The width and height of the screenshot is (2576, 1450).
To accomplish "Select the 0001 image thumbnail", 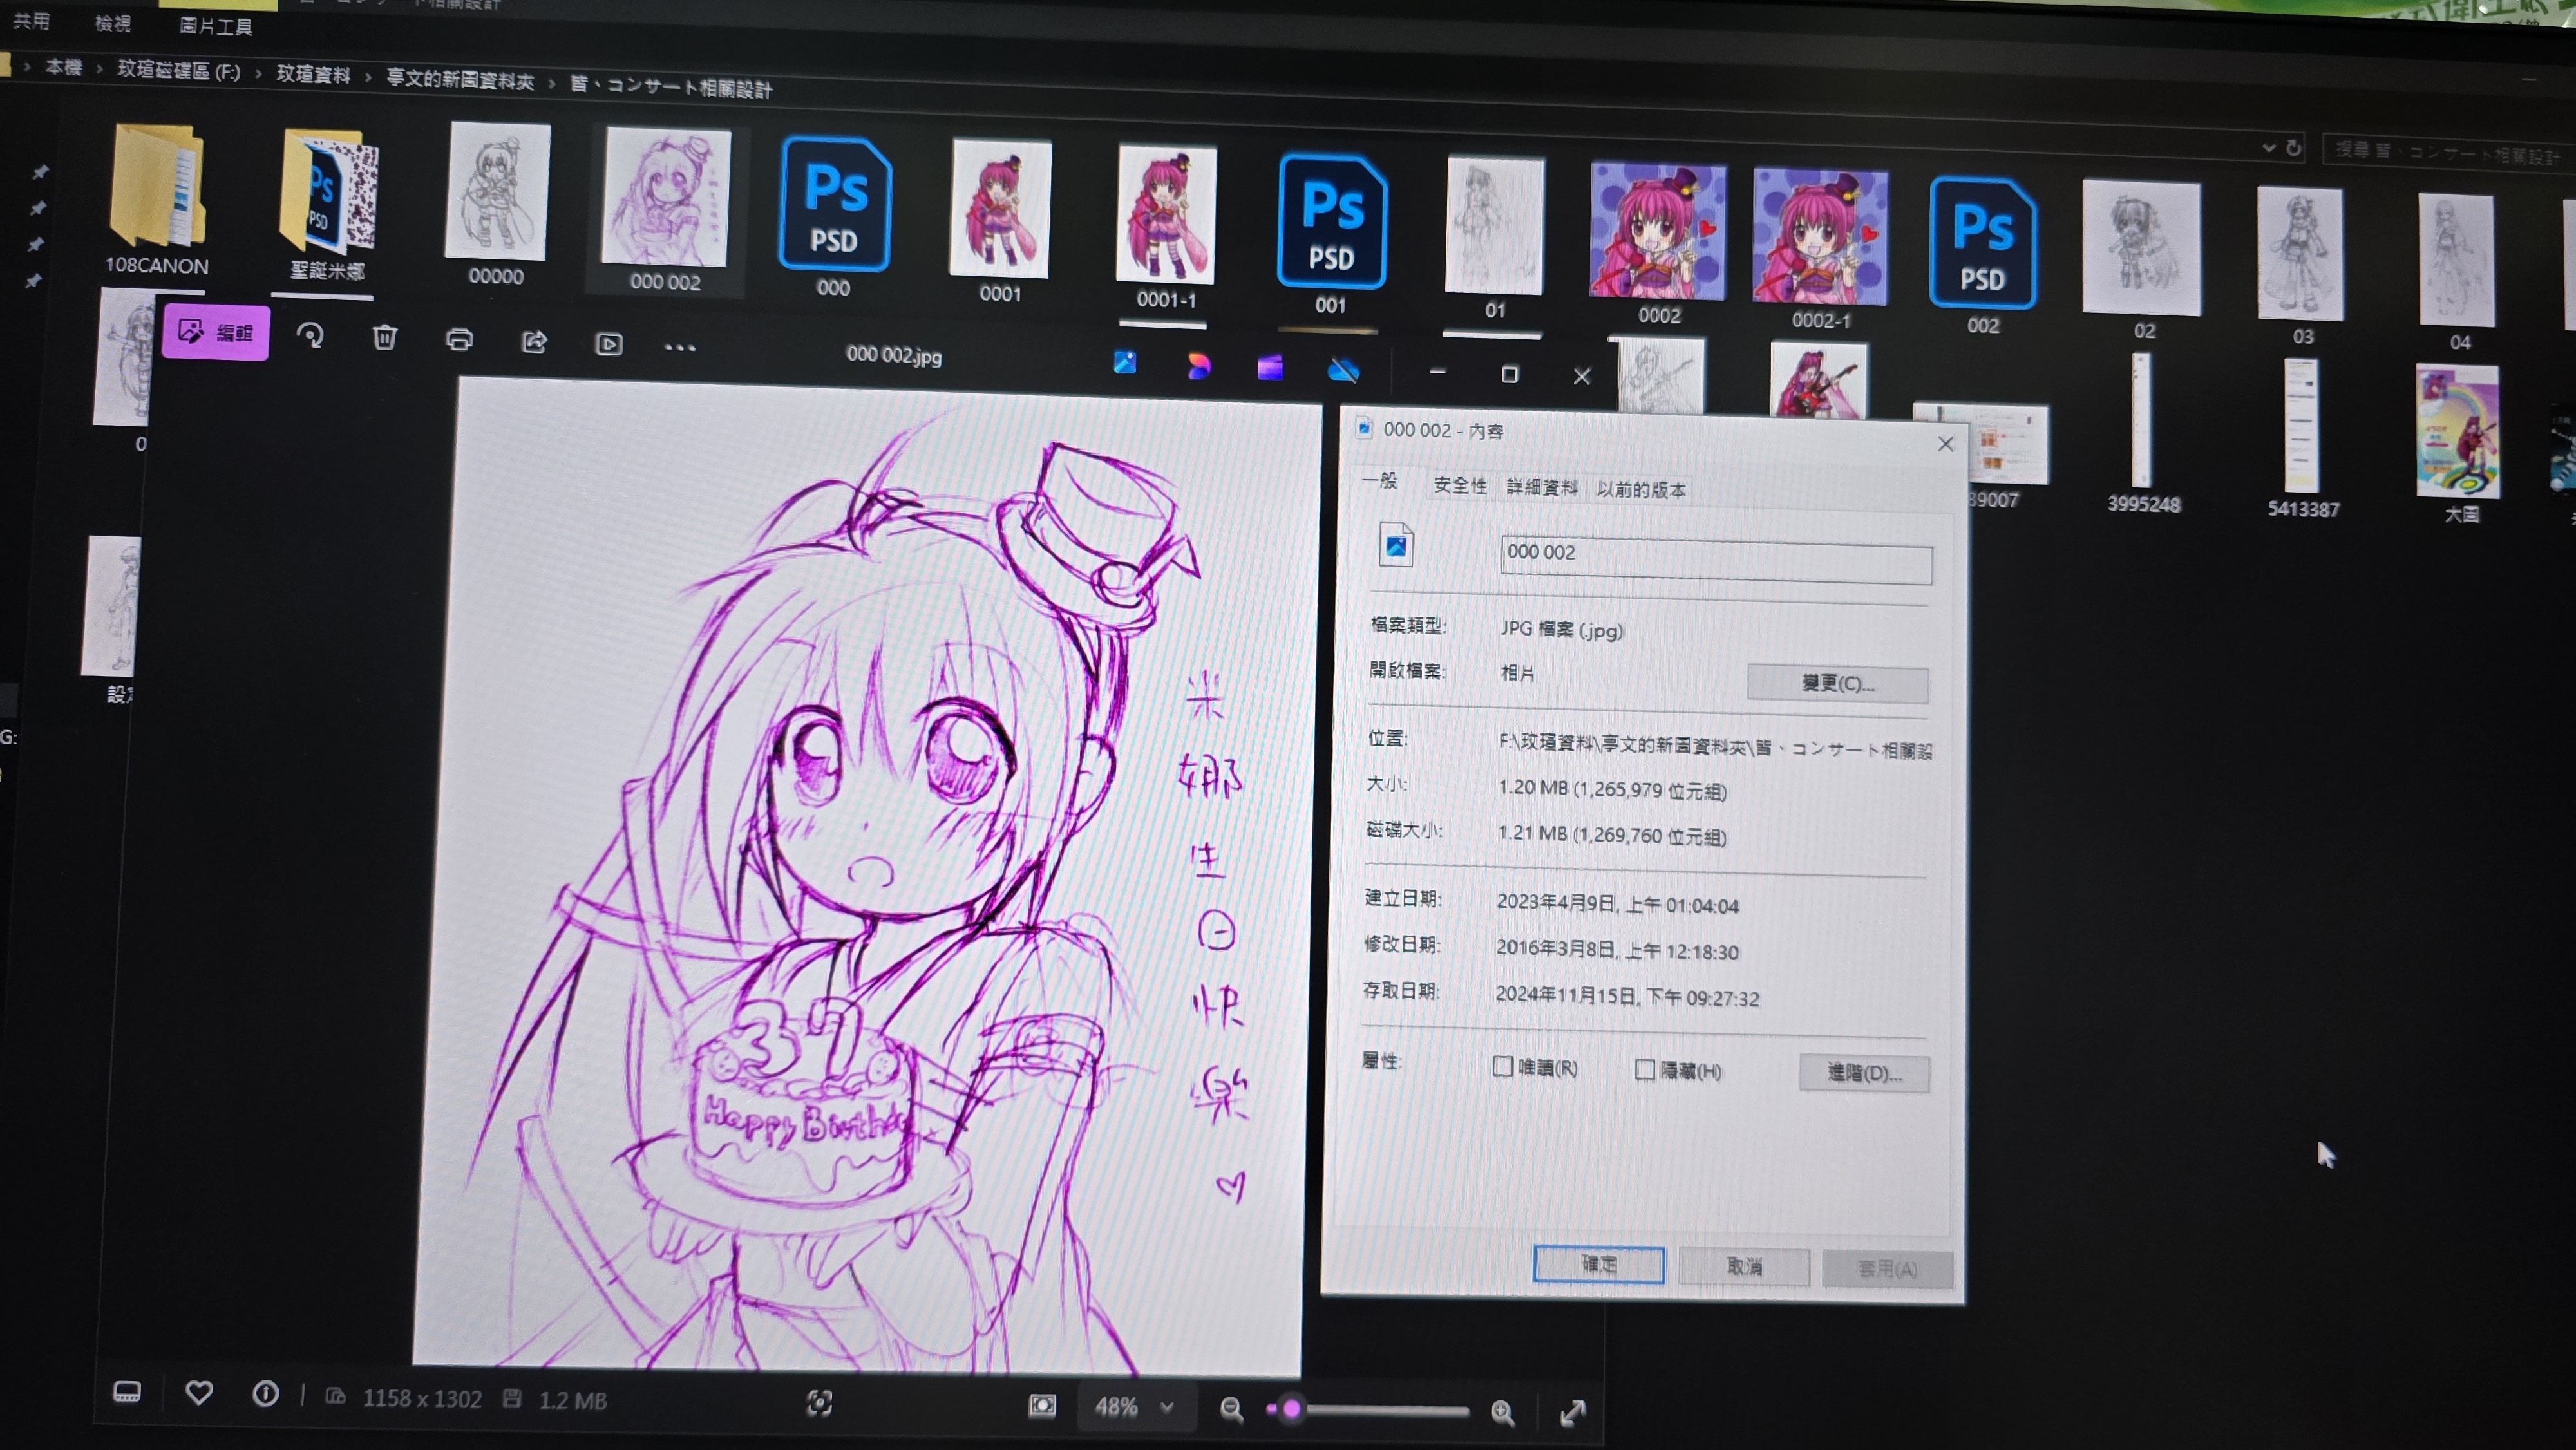I will [x=1000, y=221].
